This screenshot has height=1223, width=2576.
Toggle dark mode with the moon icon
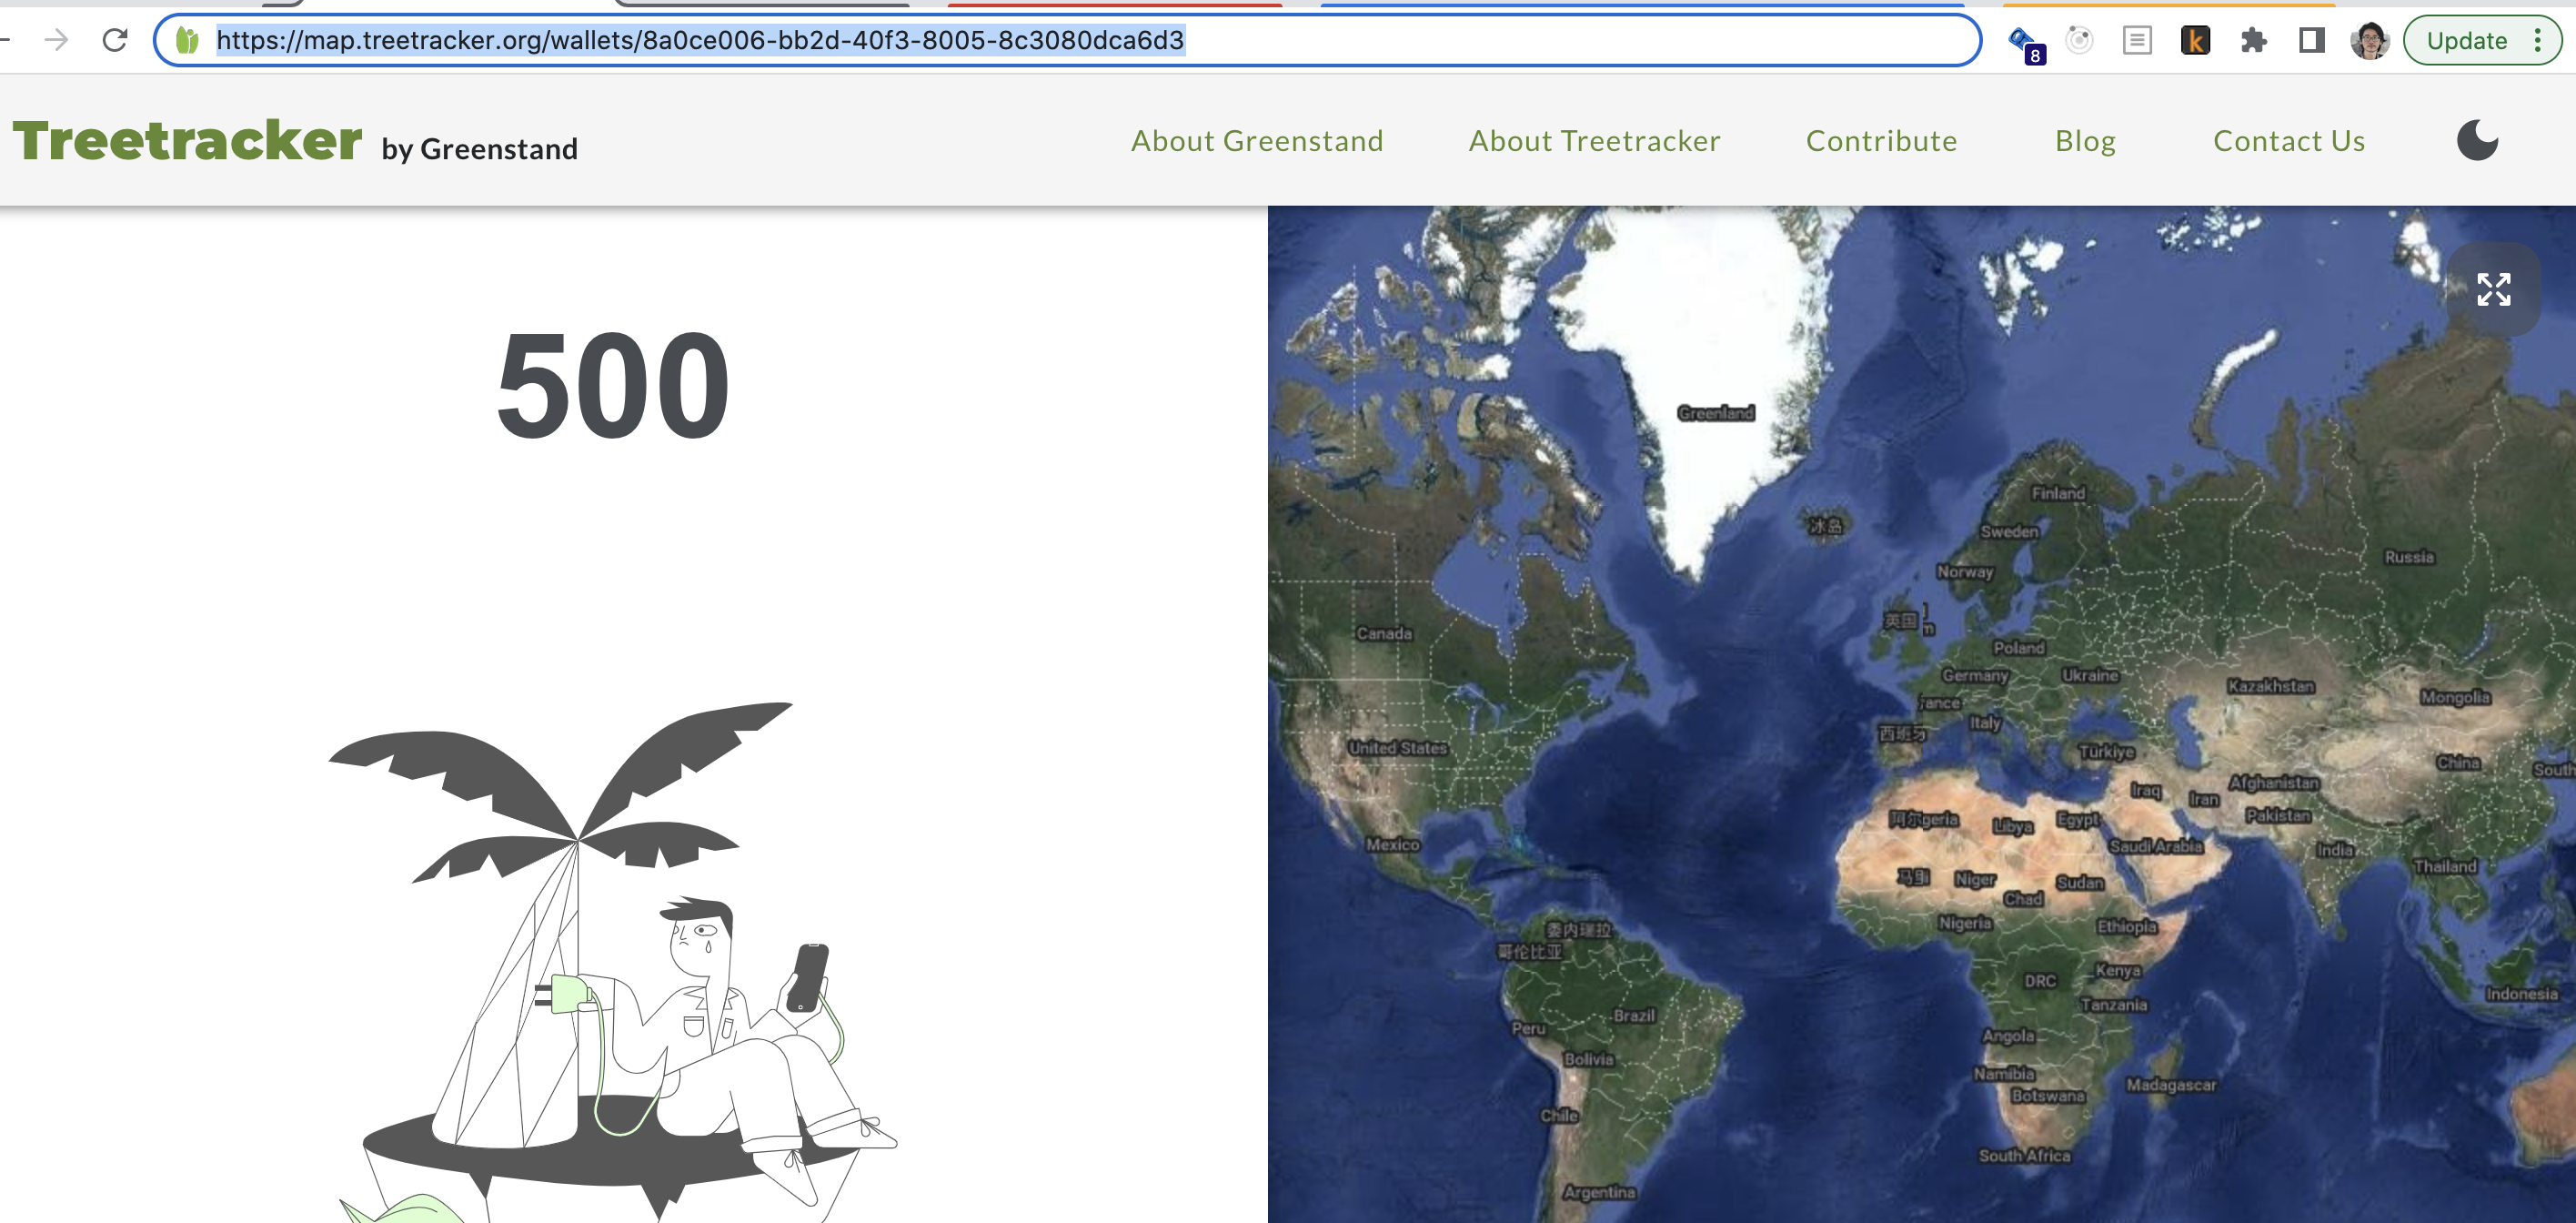2477,141
